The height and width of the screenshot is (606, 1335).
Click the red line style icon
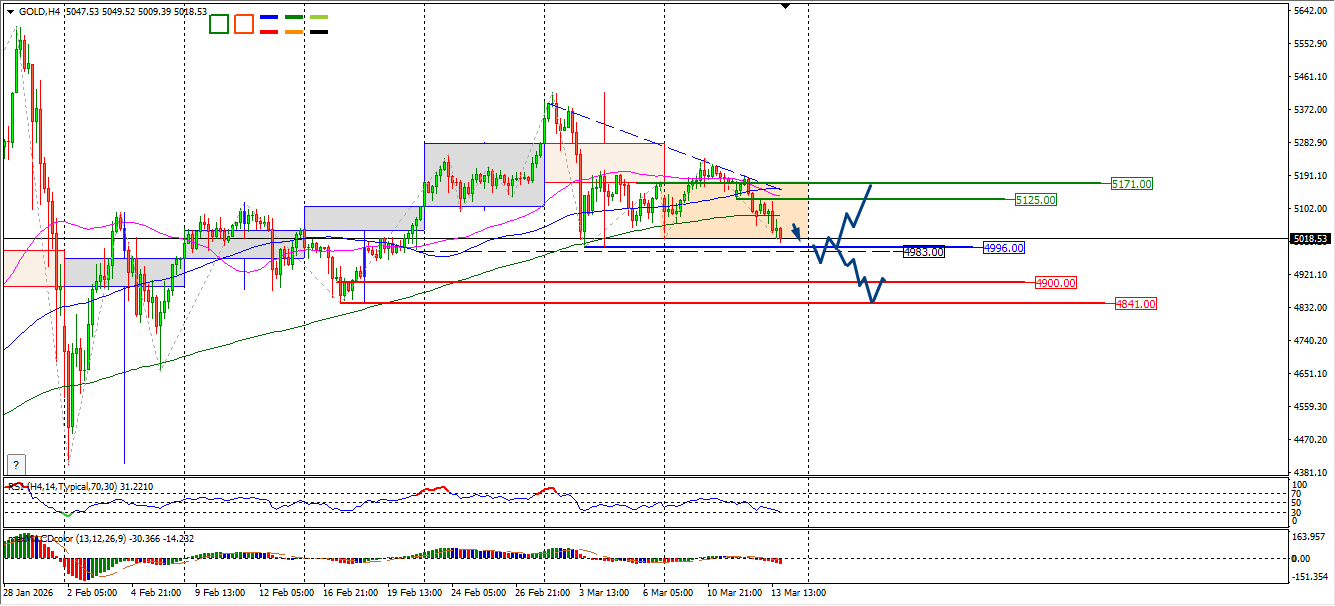tap(269, 31)
